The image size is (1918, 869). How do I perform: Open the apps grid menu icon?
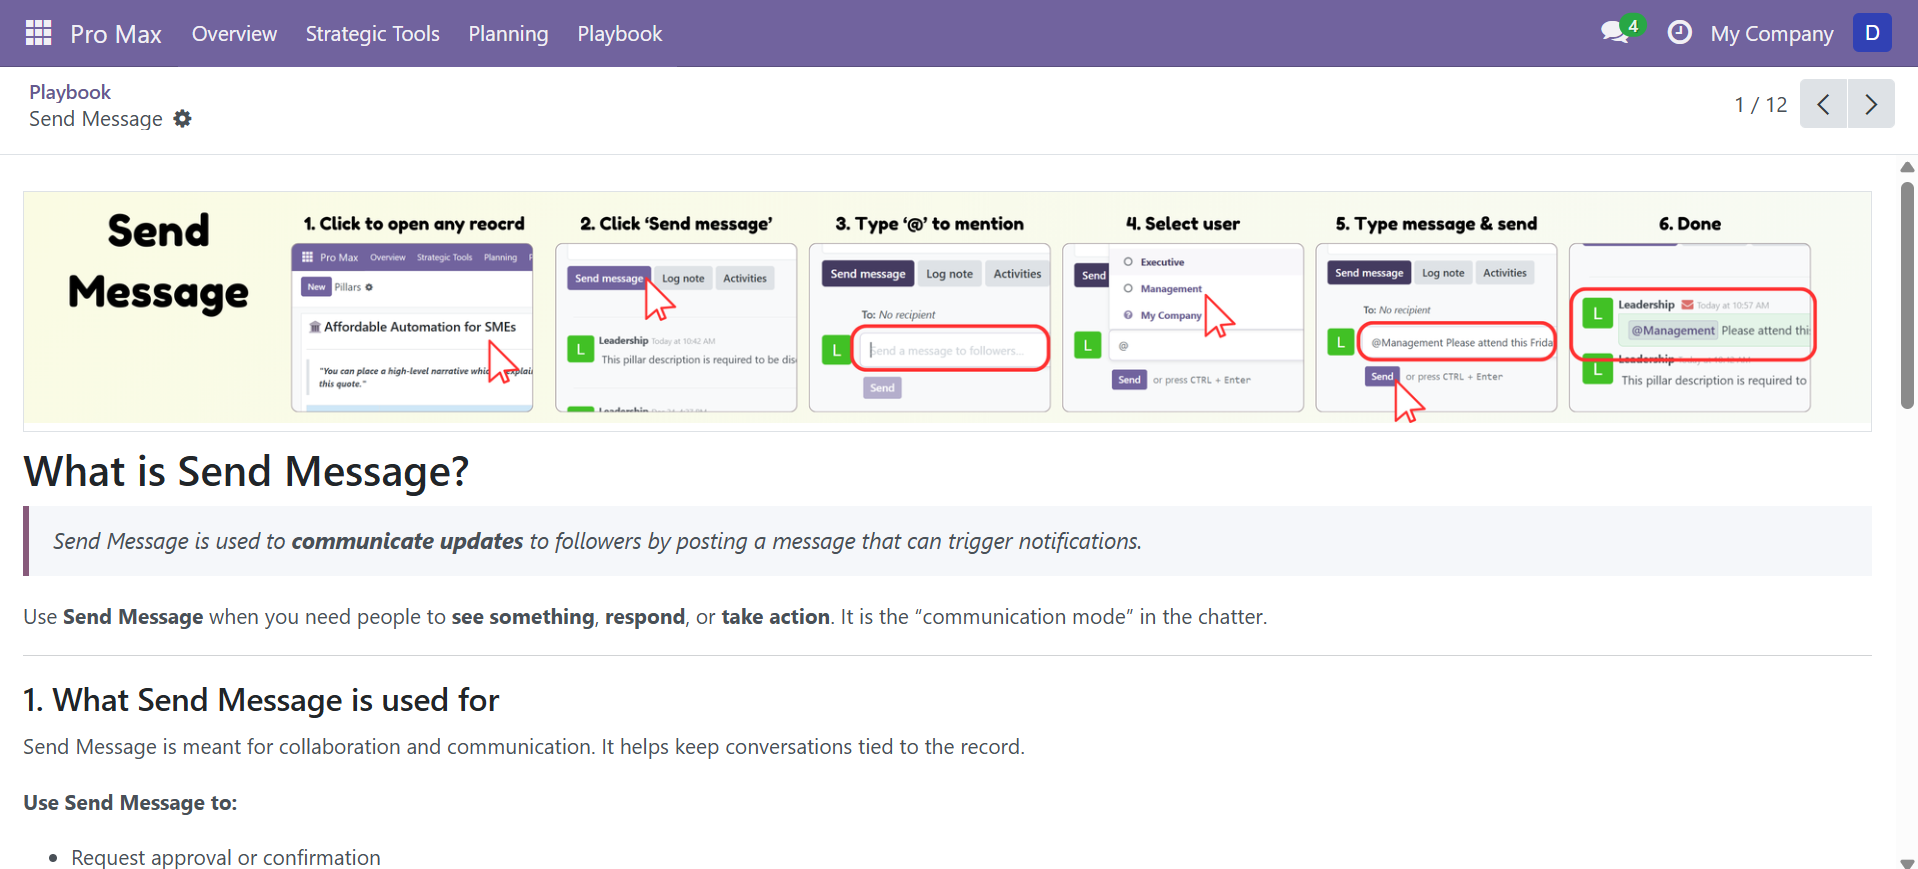(x=38, y=33)
